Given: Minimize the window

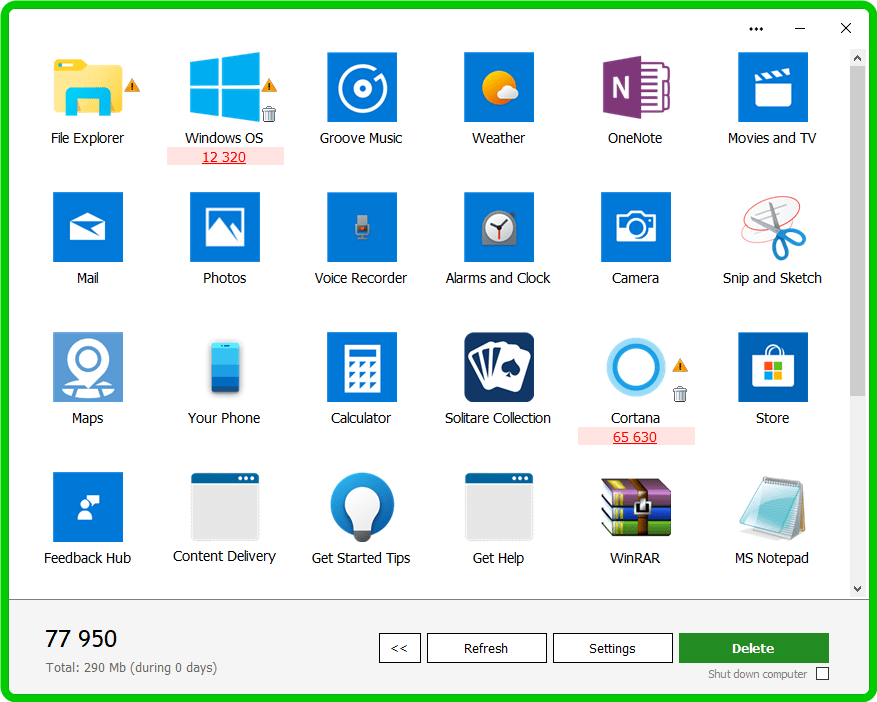Looking at the screenshot, I should point(800,29).
